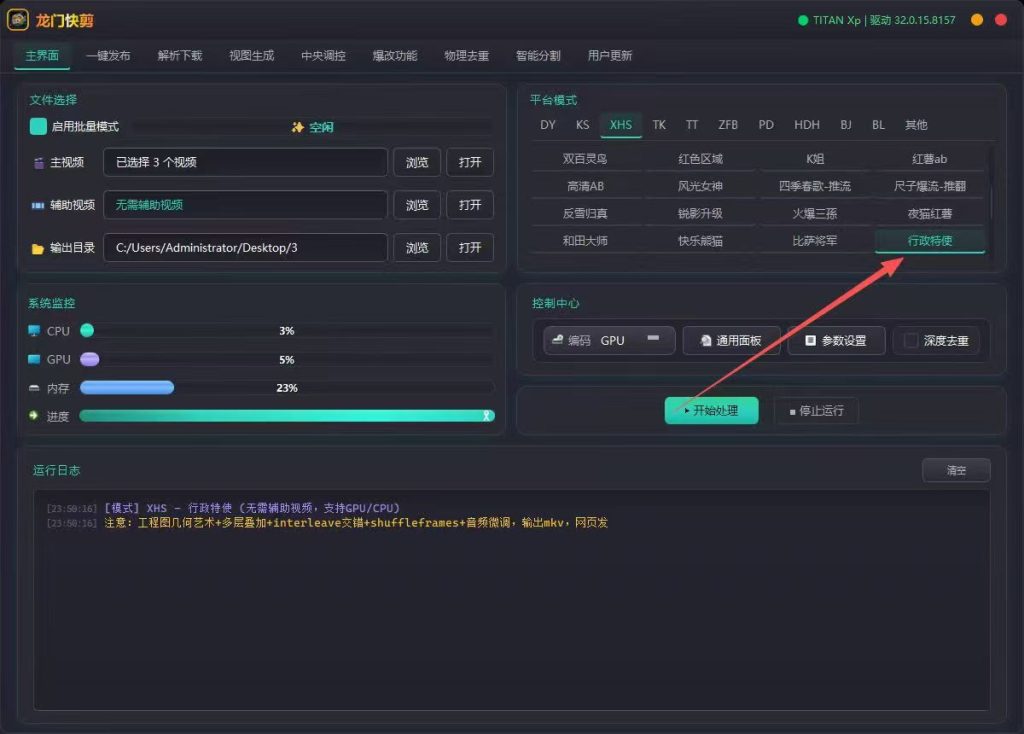Open the 解析下载 tab
The width and height of the screenshot is (1024, 734).
[180, 56]
